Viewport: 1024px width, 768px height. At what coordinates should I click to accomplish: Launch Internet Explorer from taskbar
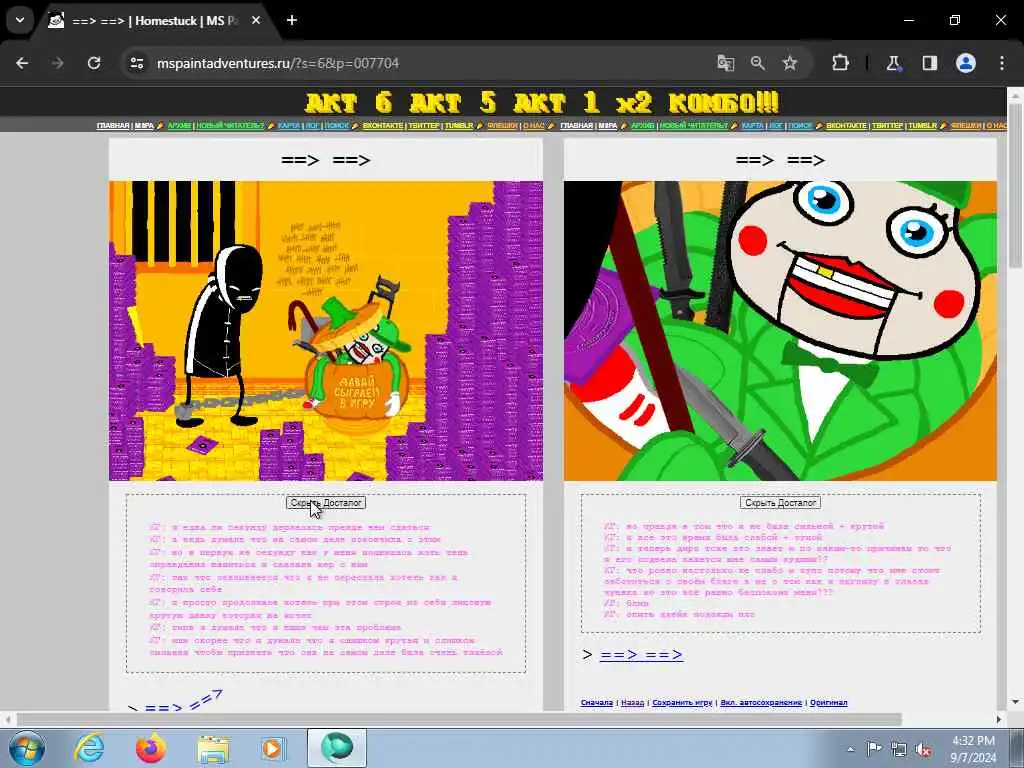tap(89, 748)
